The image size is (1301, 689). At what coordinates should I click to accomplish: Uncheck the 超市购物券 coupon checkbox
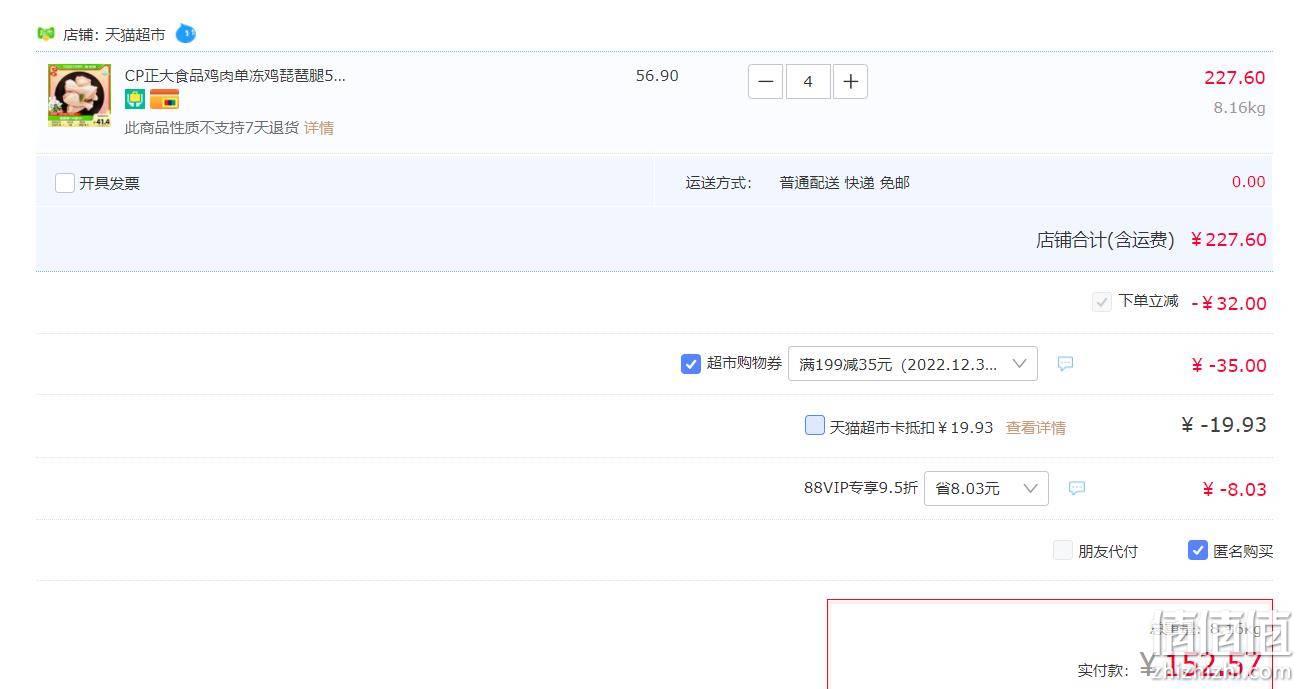691,364
